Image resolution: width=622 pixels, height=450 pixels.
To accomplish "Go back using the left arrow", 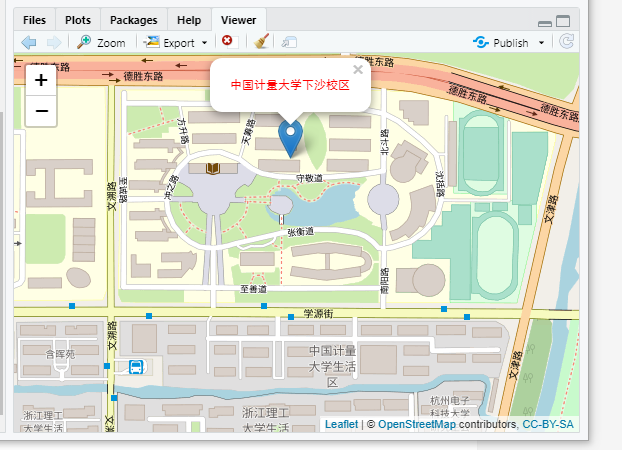I will click(29, 42).
